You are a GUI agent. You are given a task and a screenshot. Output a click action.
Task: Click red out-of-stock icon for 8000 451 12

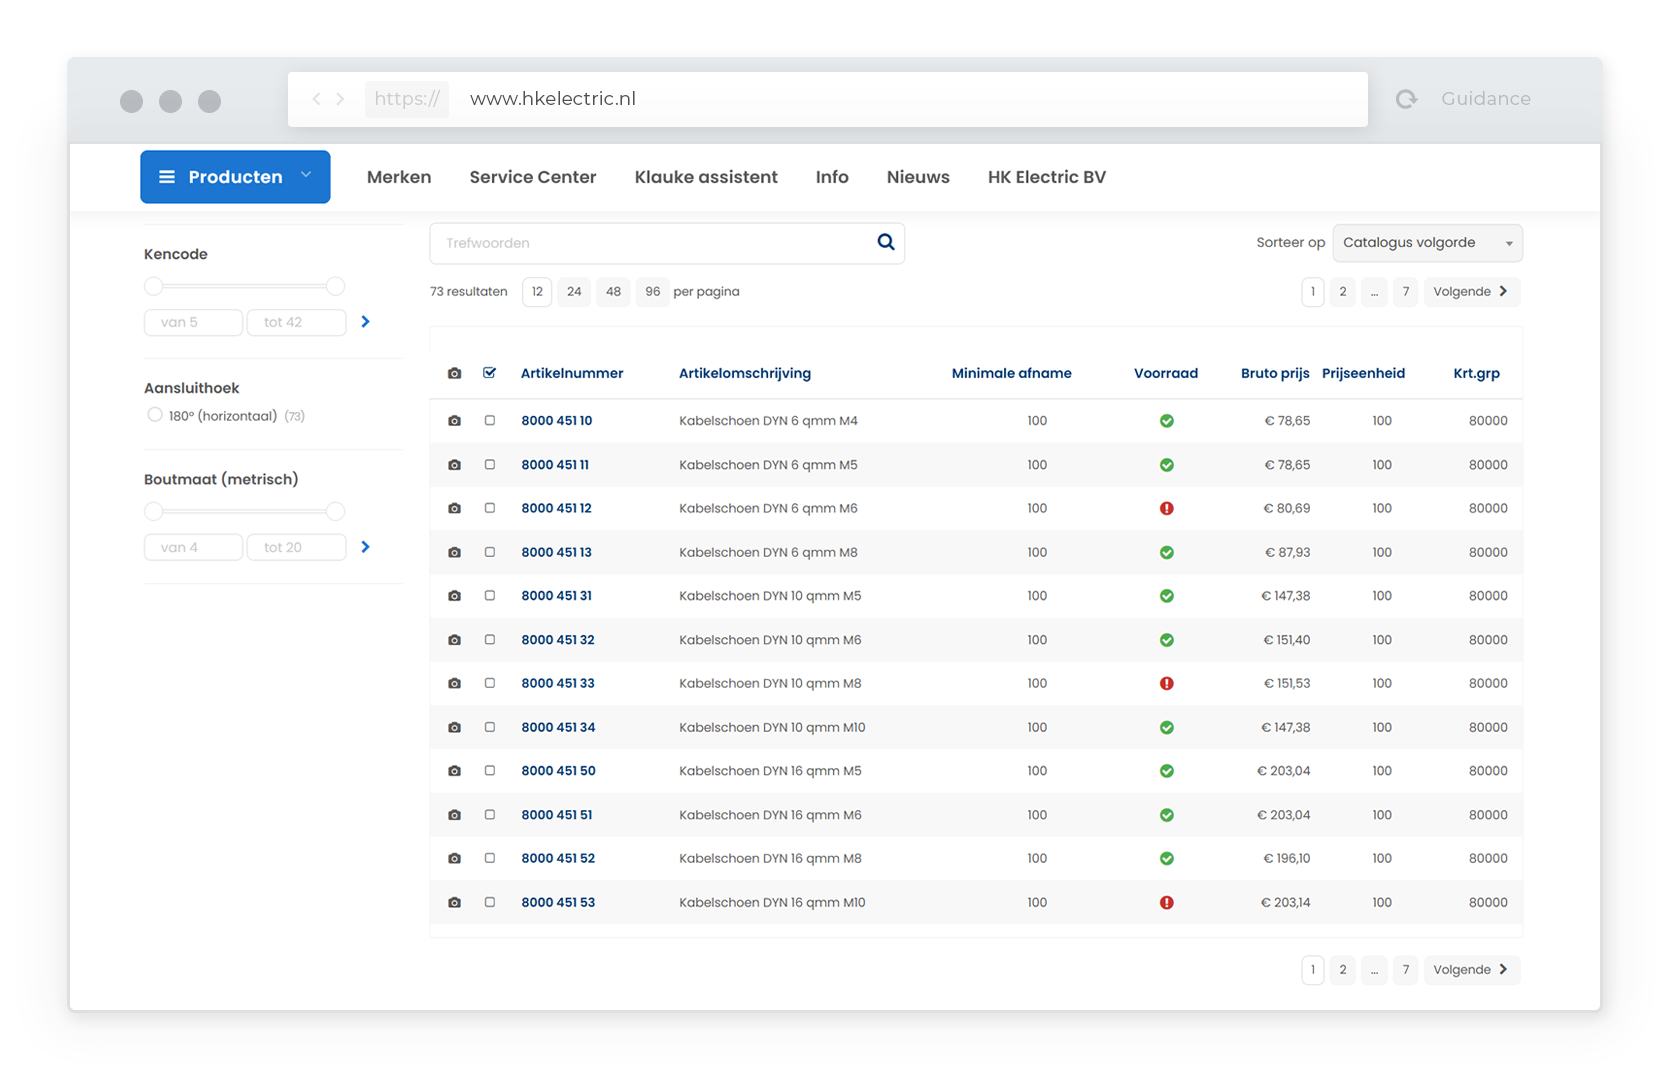[1166, 509]
